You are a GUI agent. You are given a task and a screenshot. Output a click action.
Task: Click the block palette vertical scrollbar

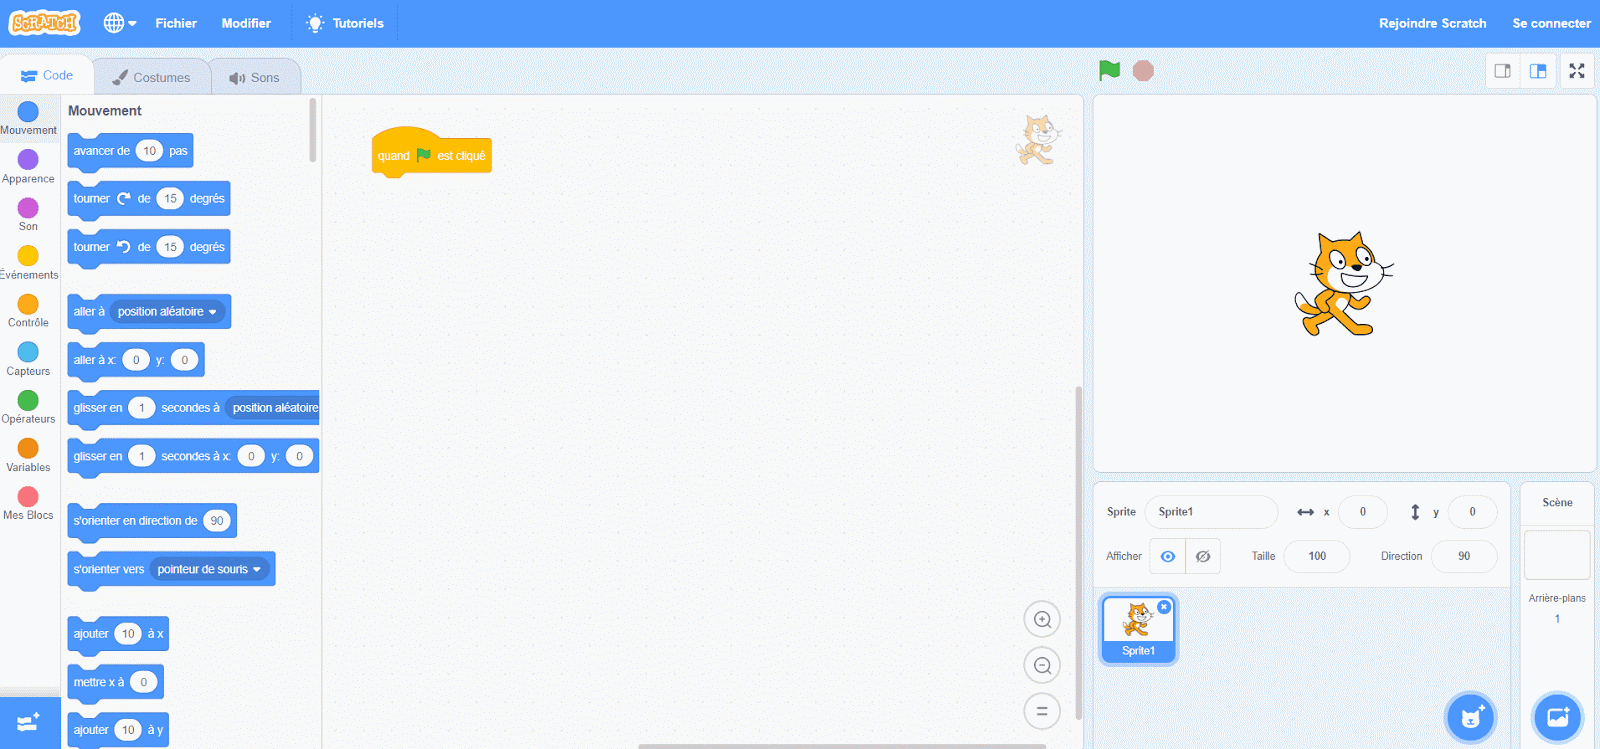[x=313, y=130]
